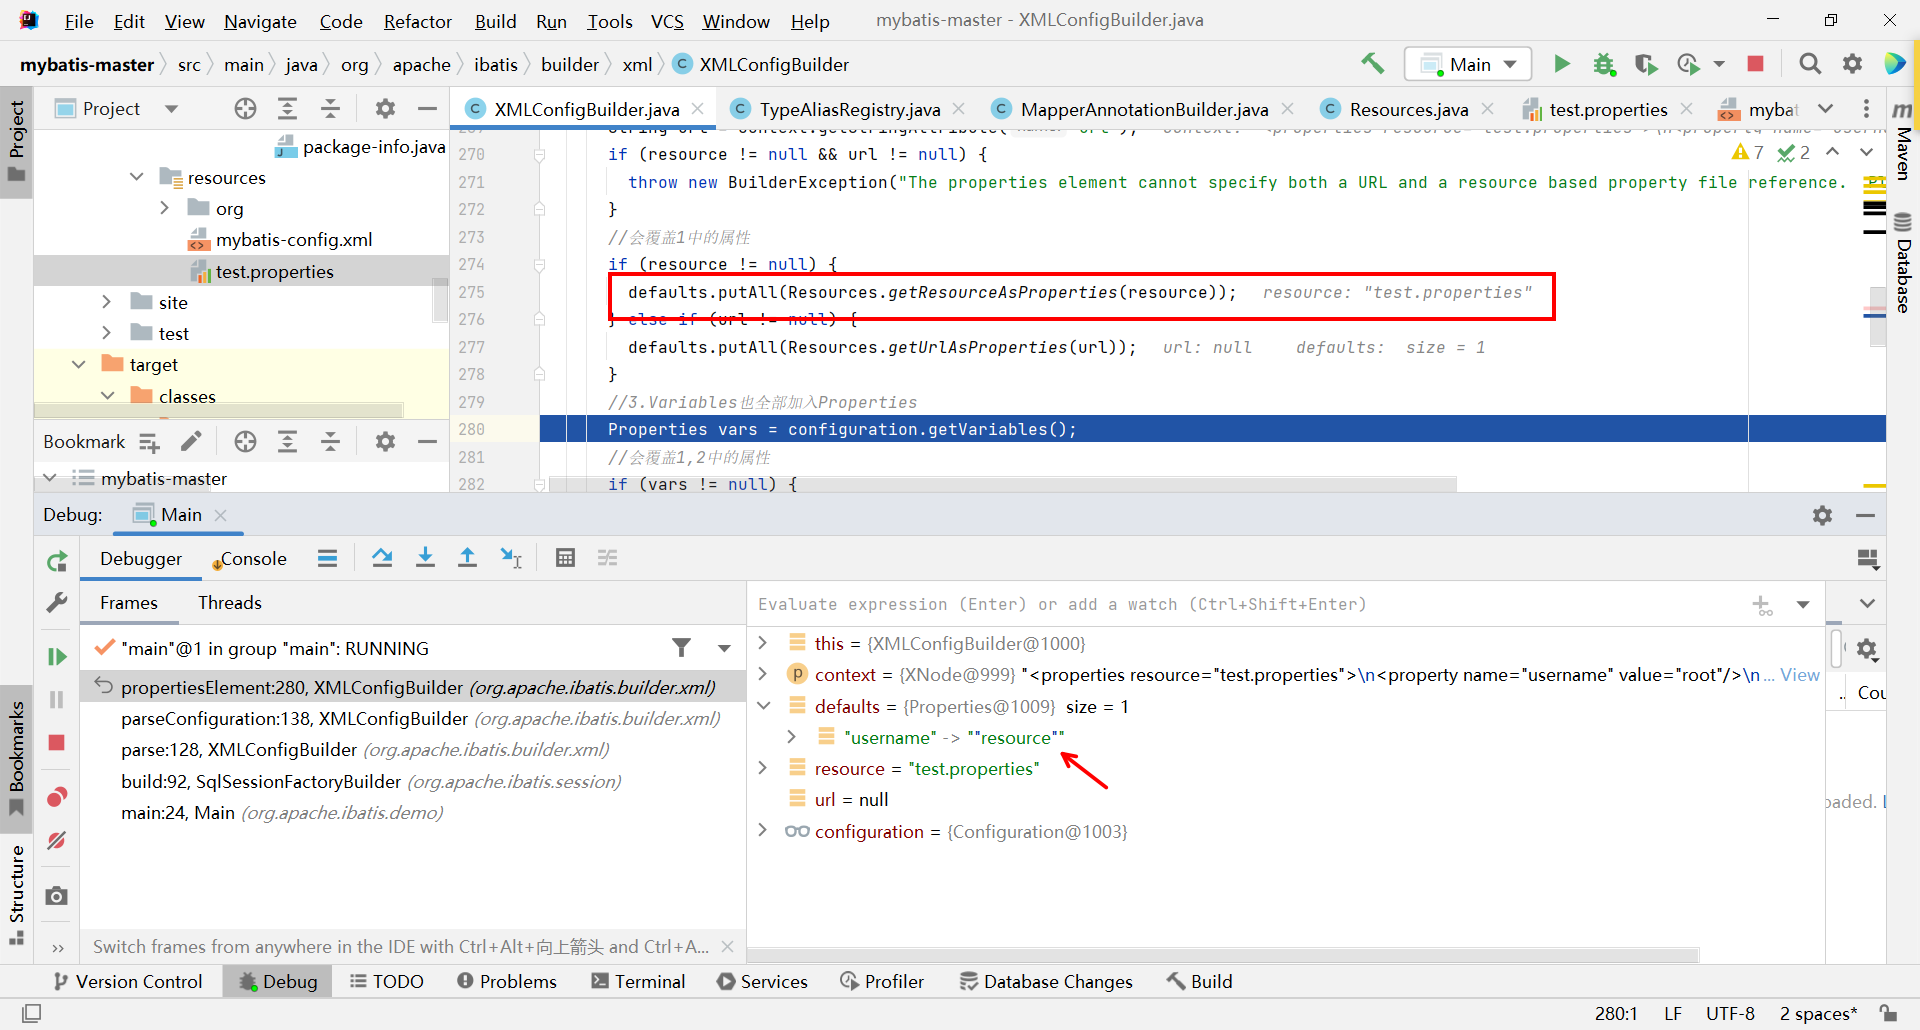Collapse all in Project panel
The height and width of the screenshot is (1030, 1920).
[330, 108]
